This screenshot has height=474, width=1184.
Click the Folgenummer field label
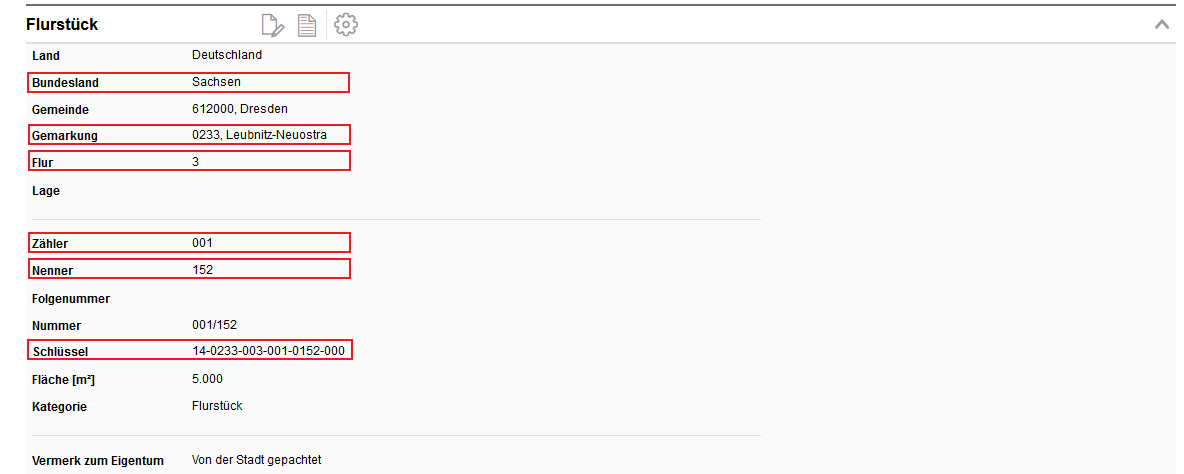[x=71, y=298]
